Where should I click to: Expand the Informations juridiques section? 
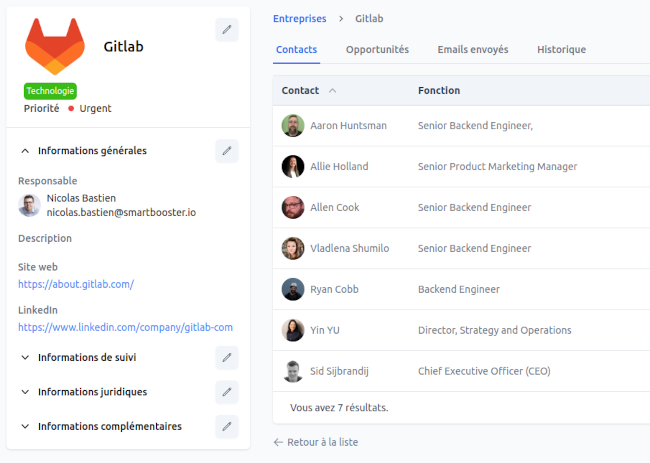coord(25,392)
